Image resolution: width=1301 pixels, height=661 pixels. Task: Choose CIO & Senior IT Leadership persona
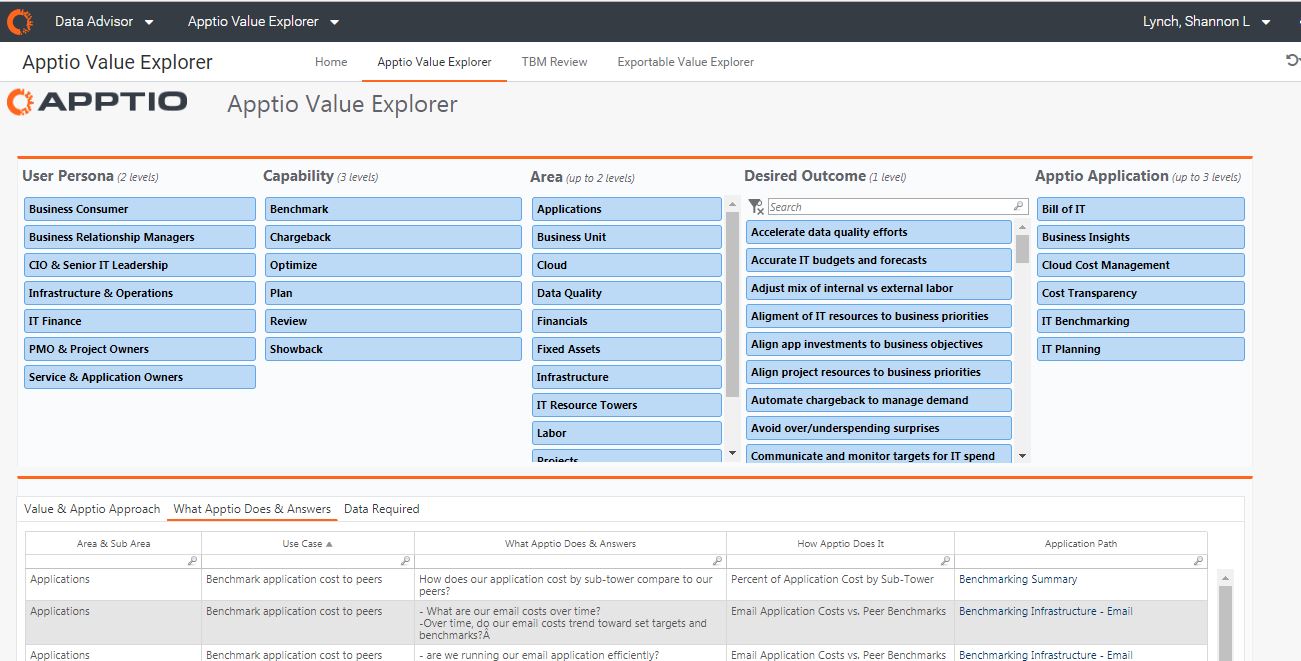[x=140, y=265]
